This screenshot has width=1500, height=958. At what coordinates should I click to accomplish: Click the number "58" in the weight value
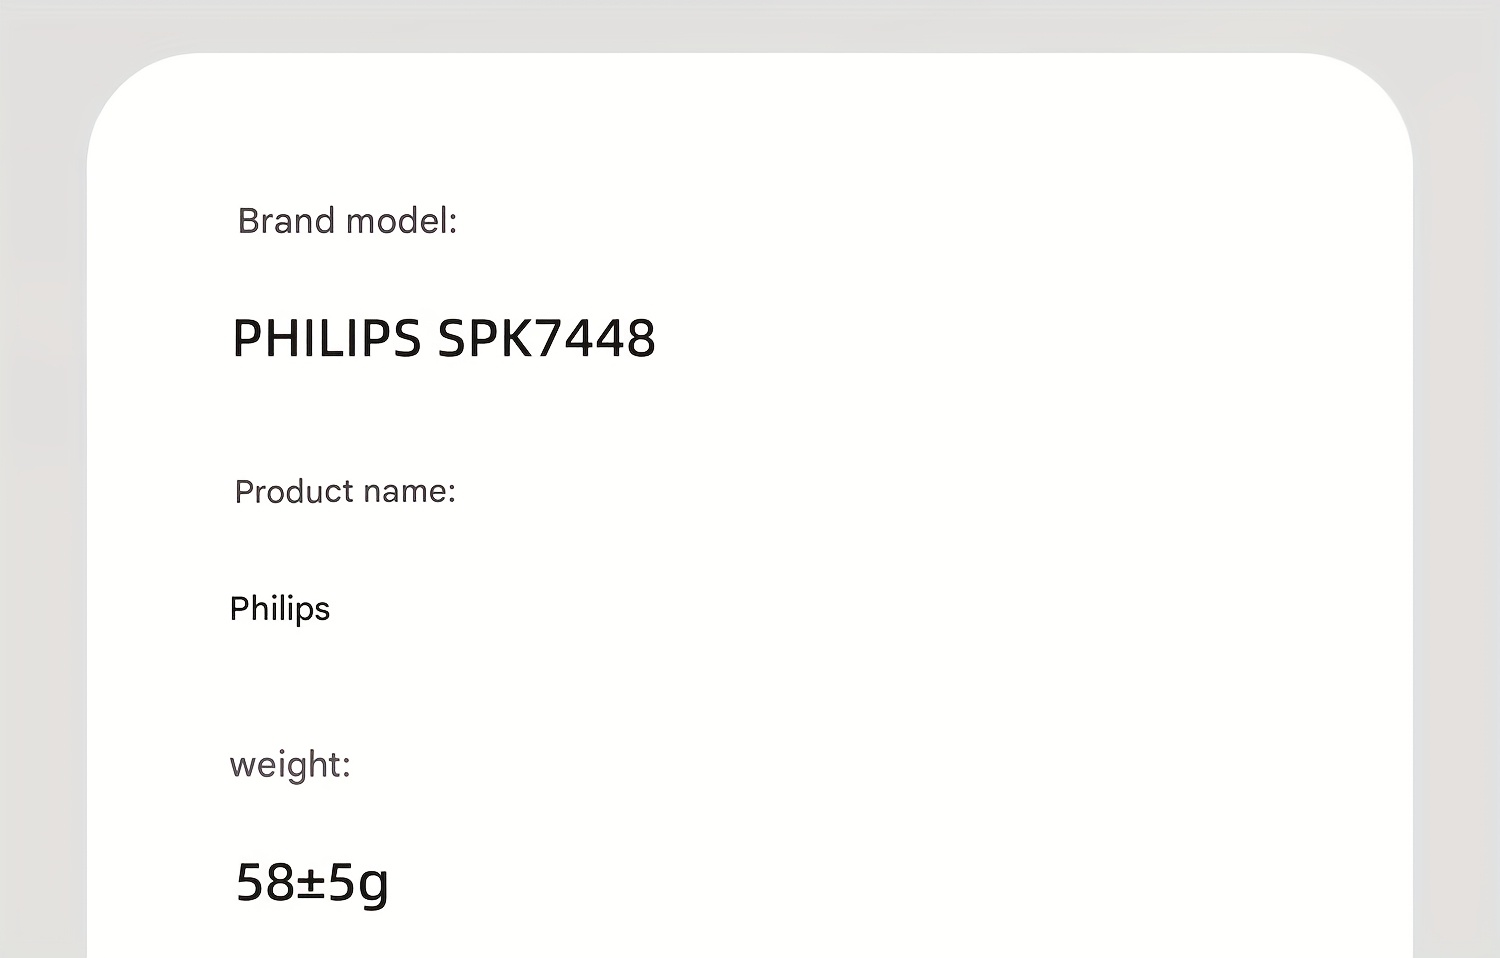click(x=265, y=882)
